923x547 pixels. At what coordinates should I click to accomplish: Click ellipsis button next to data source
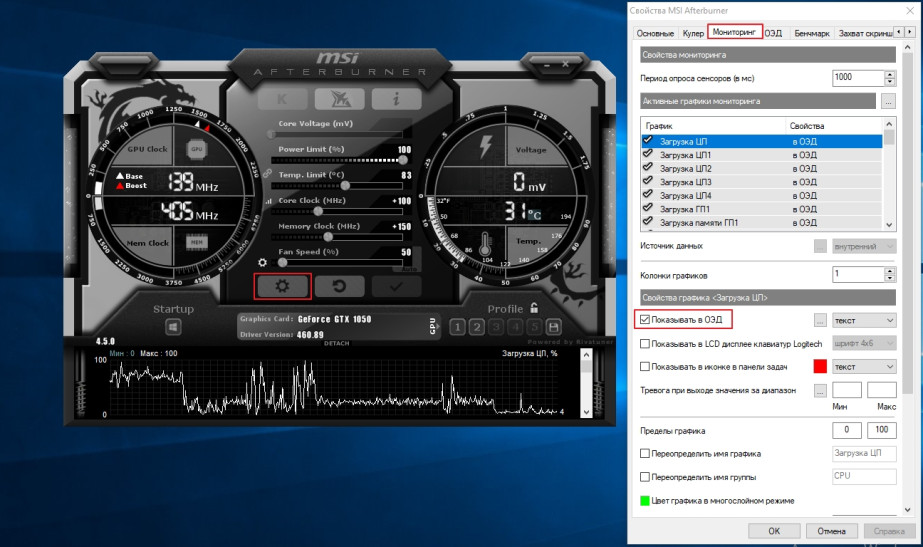(820, 246)
